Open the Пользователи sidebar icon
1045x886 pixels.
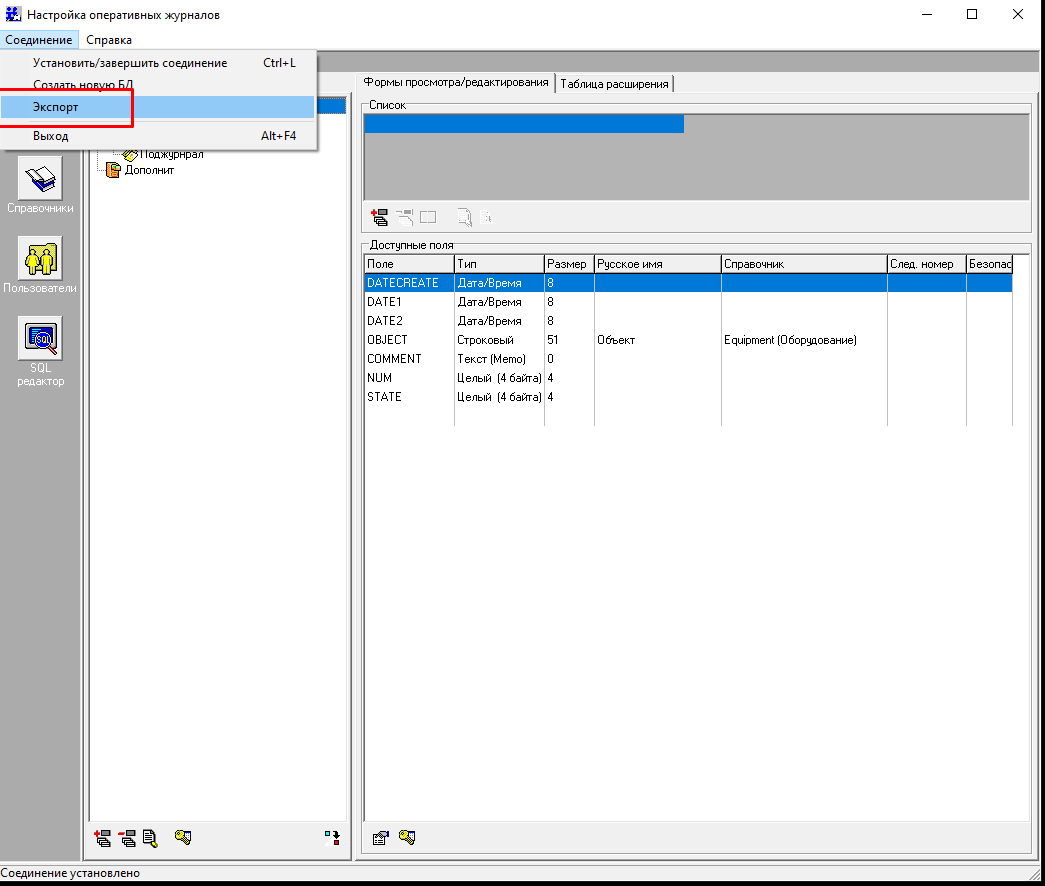pyautogui.click(x=41, y=259)
